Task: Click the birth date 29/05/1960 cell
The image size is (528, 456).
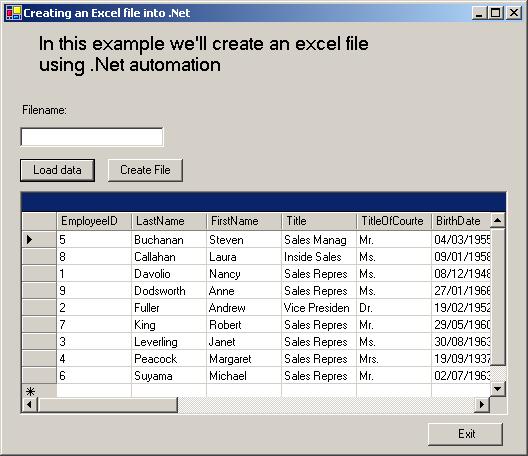Action: coord(461,325)
